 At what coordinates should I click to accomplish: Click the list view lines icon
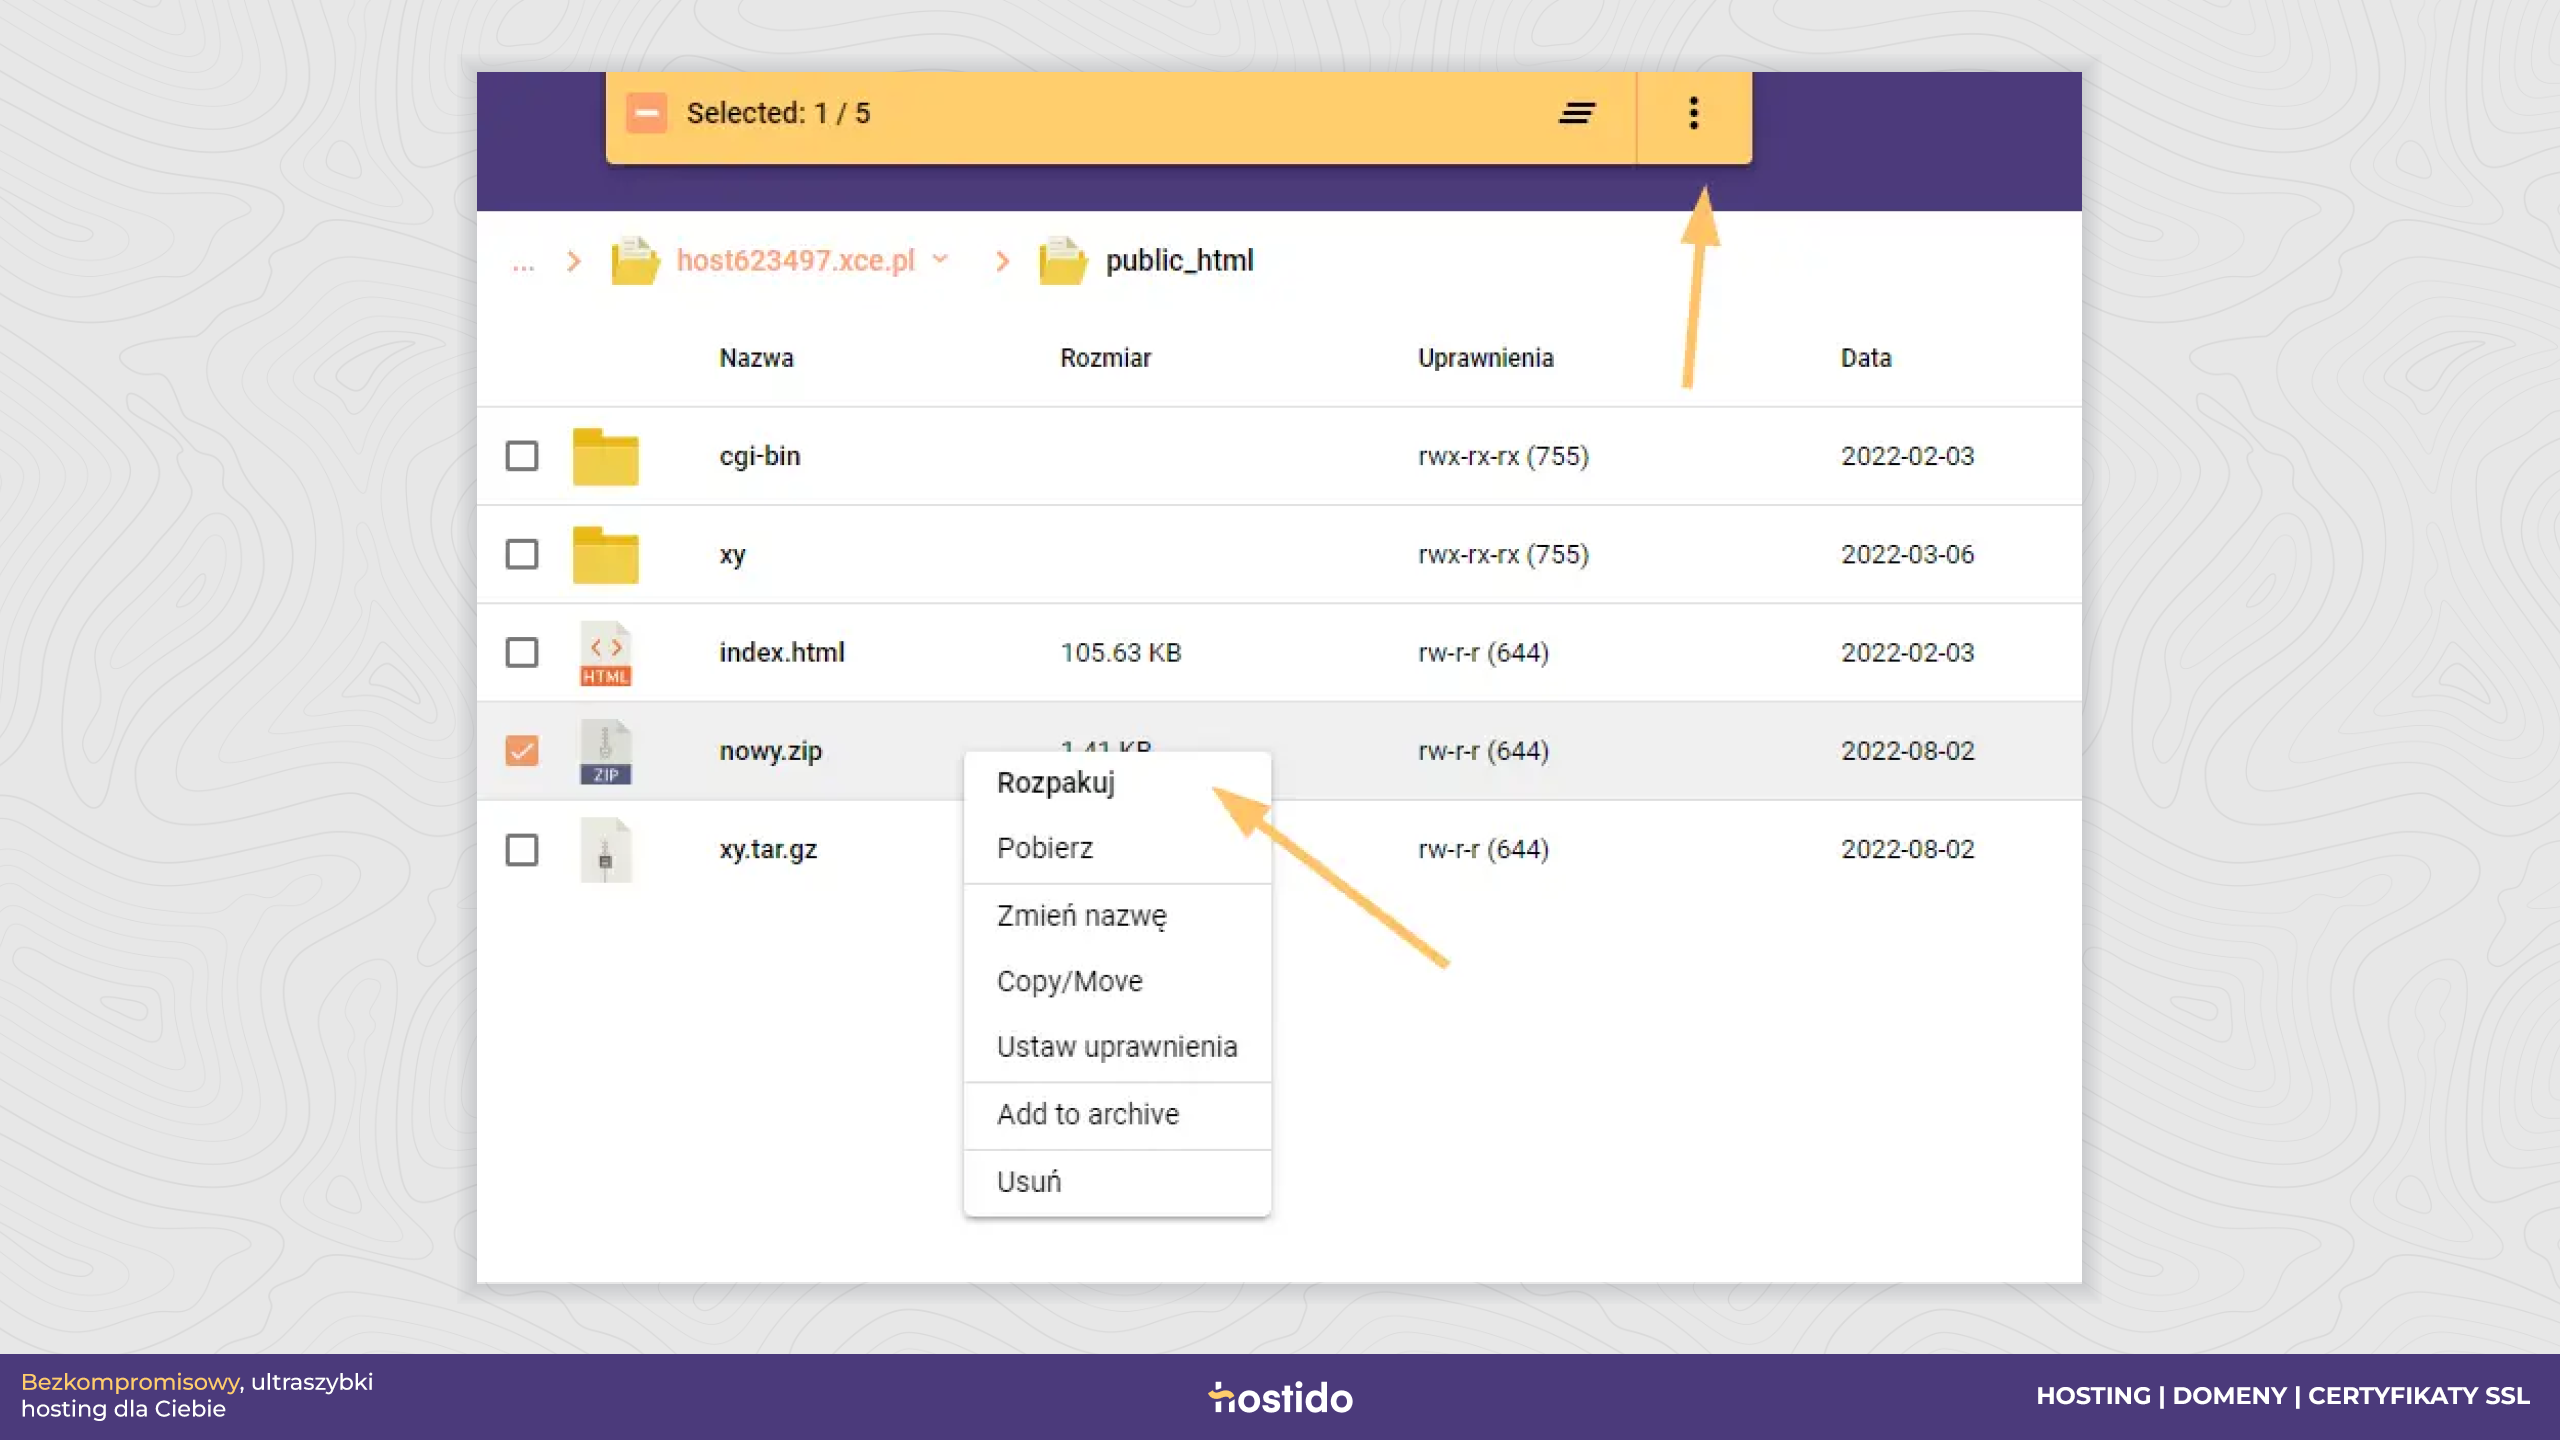pyautogui.click(x=1577, y=113)
